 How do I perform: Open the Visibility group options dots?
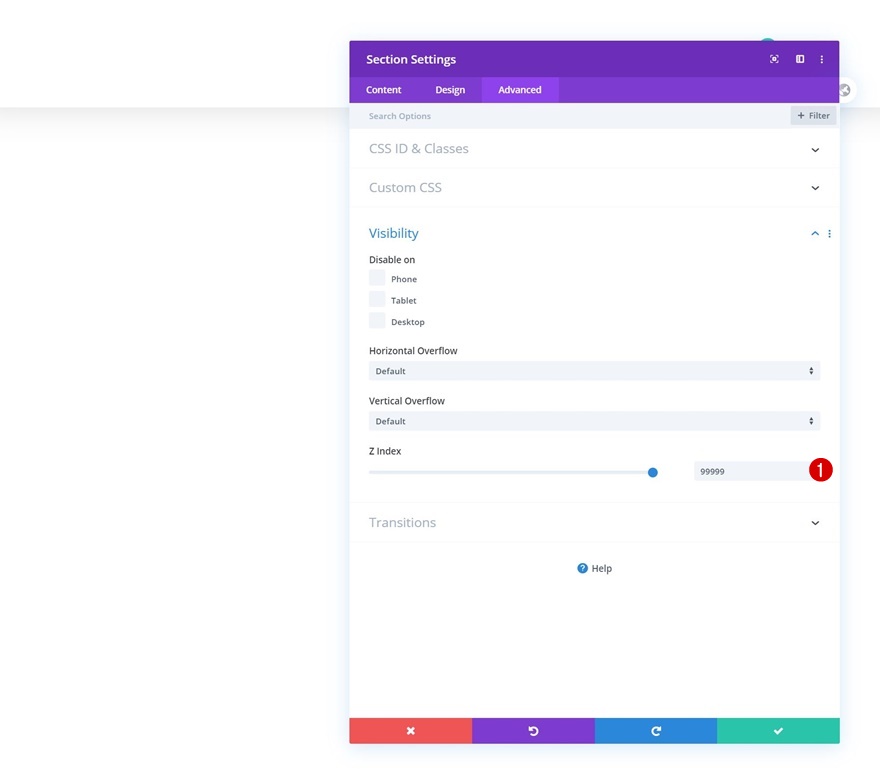[829, 233]
